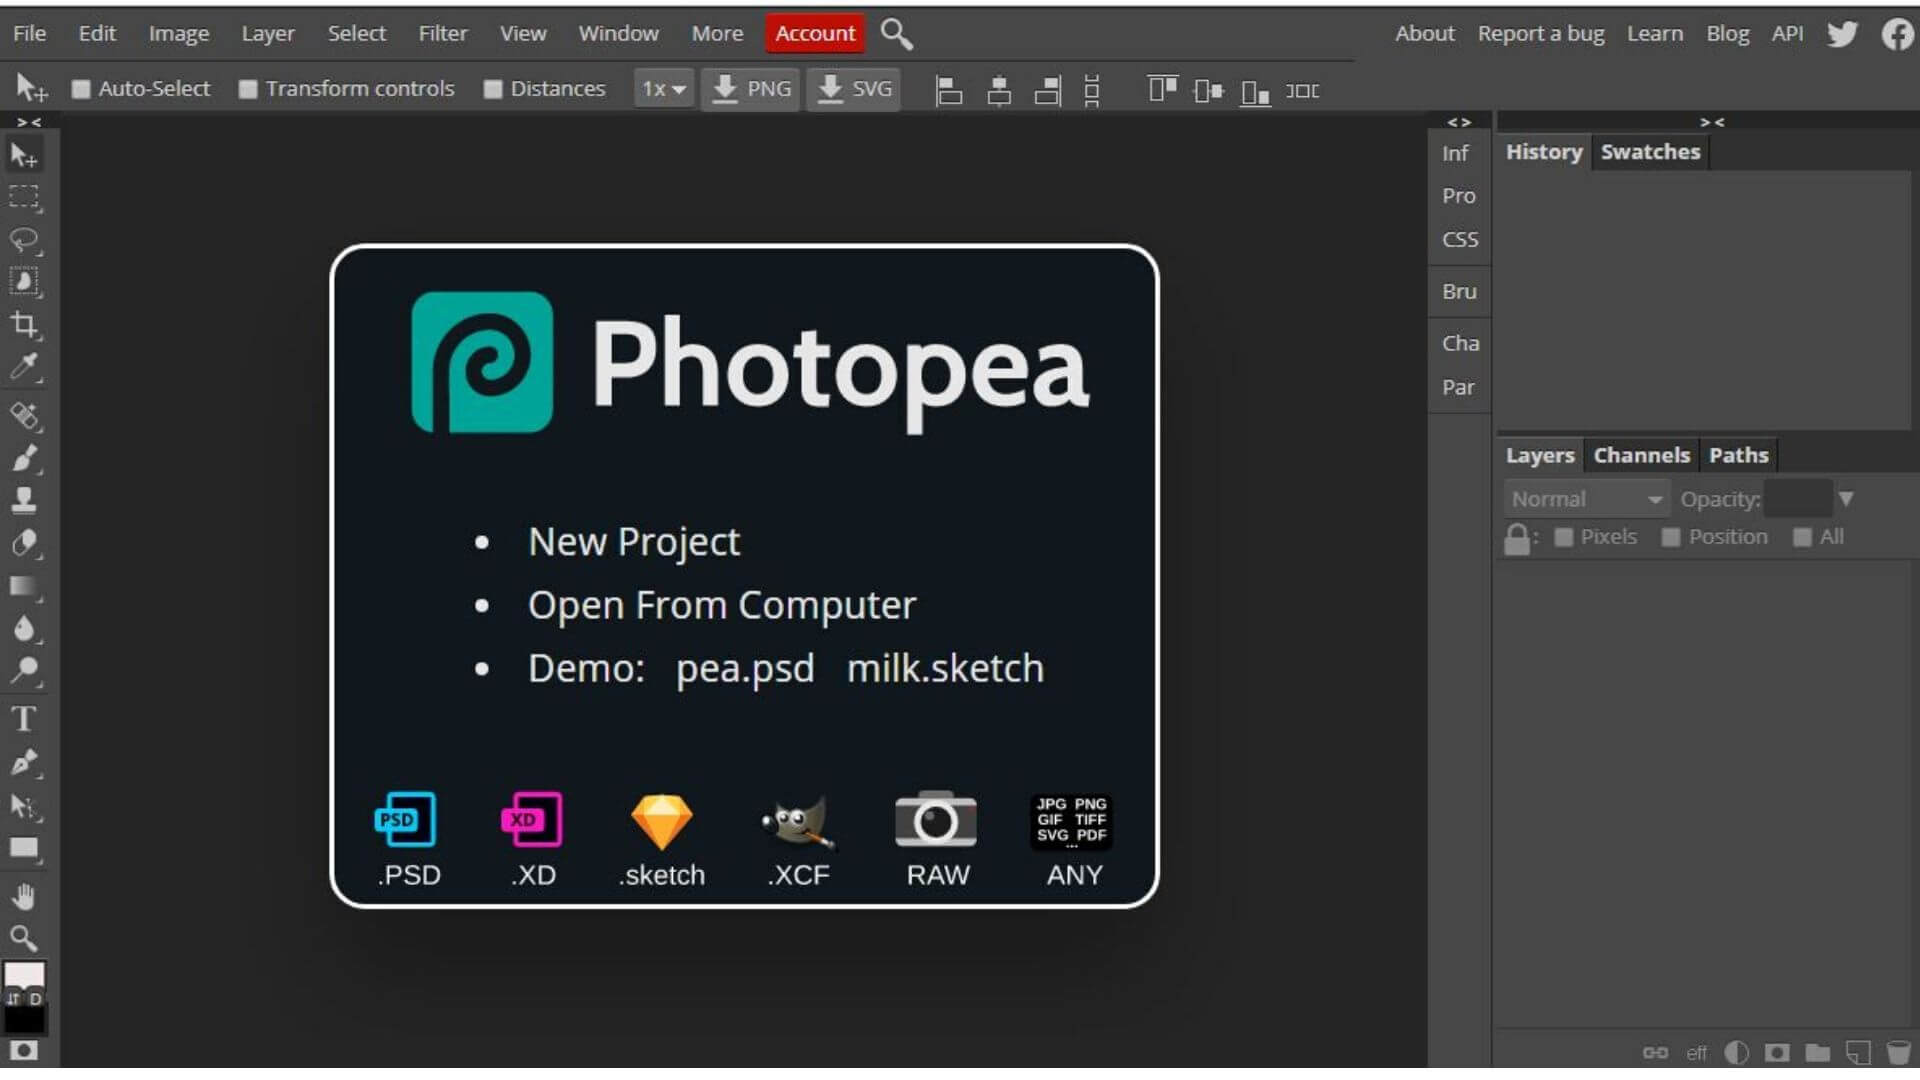The image size is (1920, 1080).
Task: Select the Gradient tool
Action: 24,586
